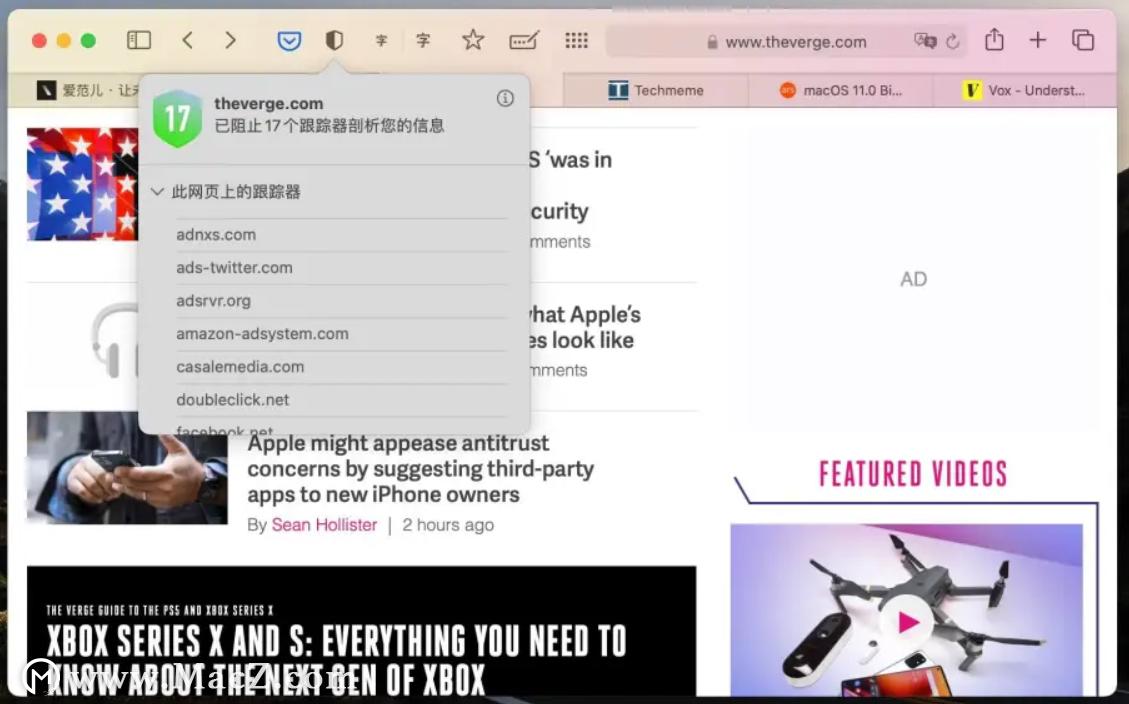Select ads-twitter.com tracker entry

[x=342, y=268]
